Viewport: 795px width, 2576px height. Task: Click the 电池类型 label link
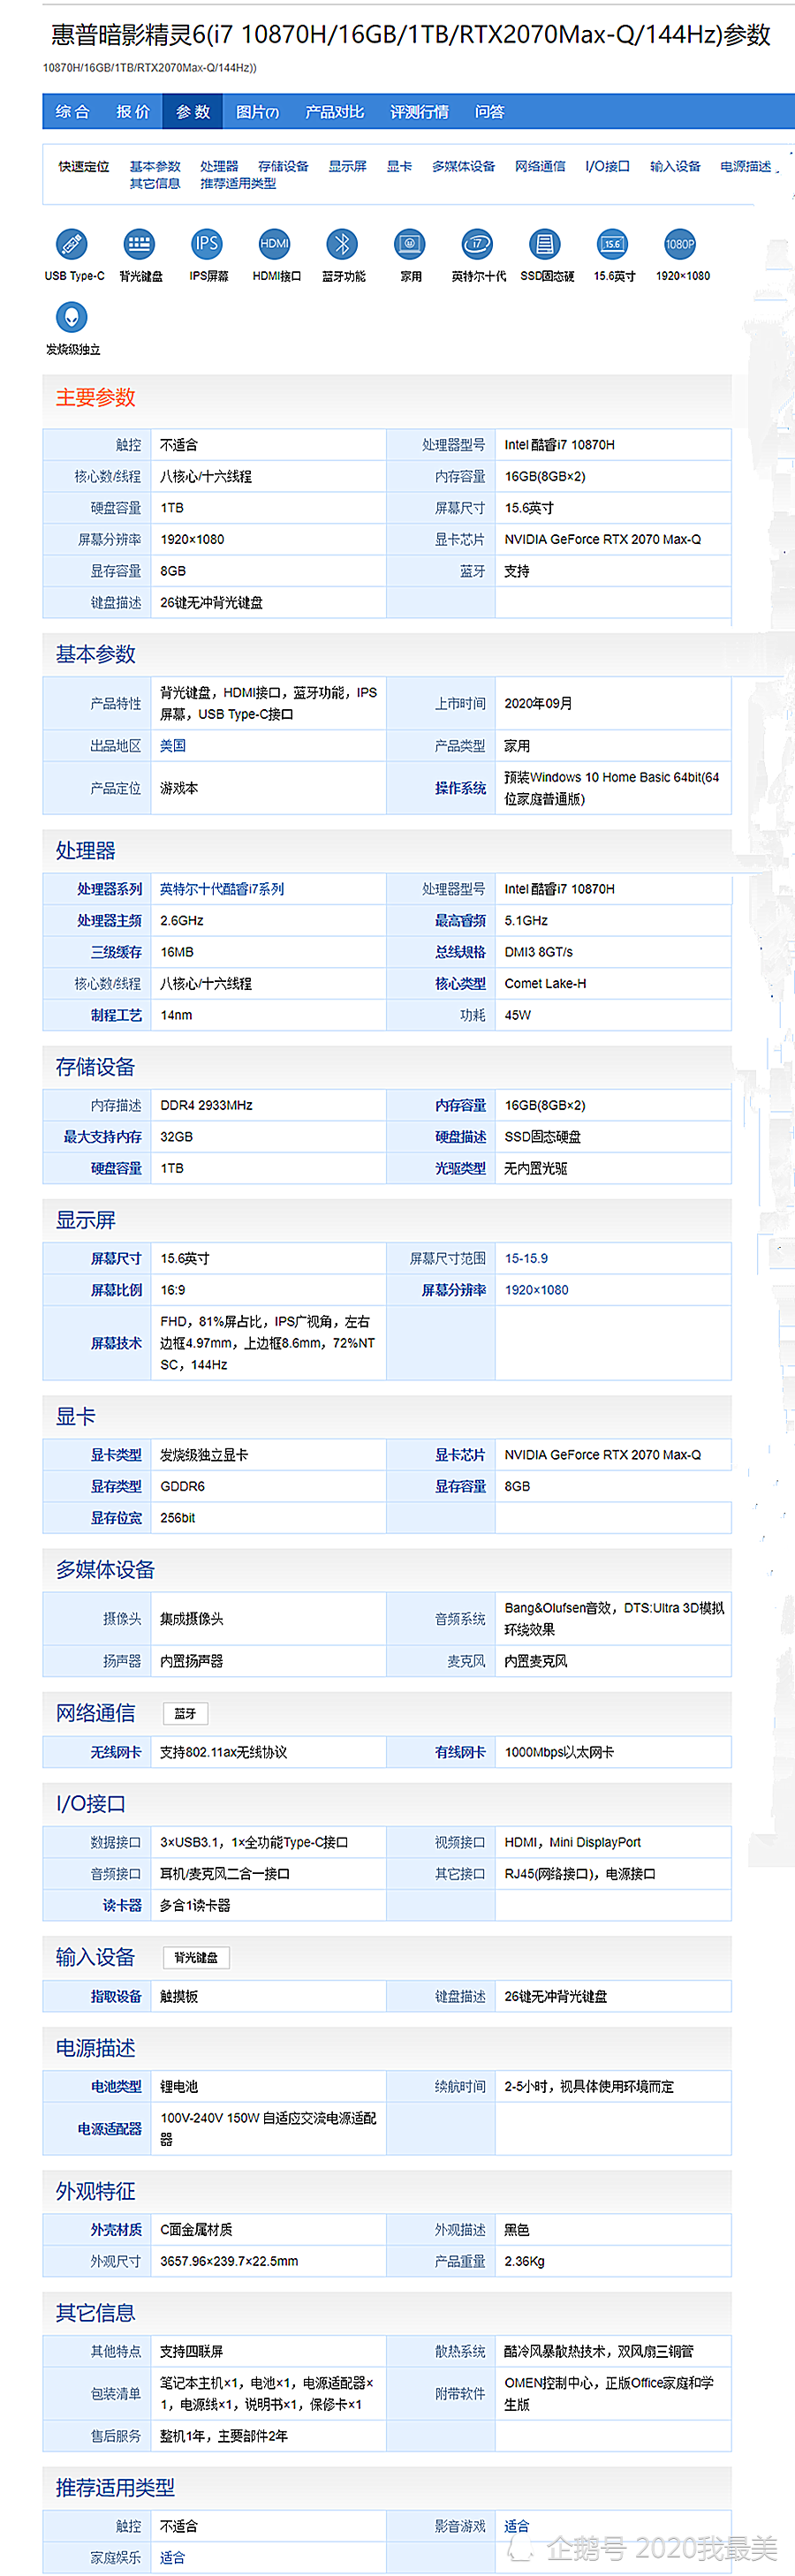pos(116,2087)
